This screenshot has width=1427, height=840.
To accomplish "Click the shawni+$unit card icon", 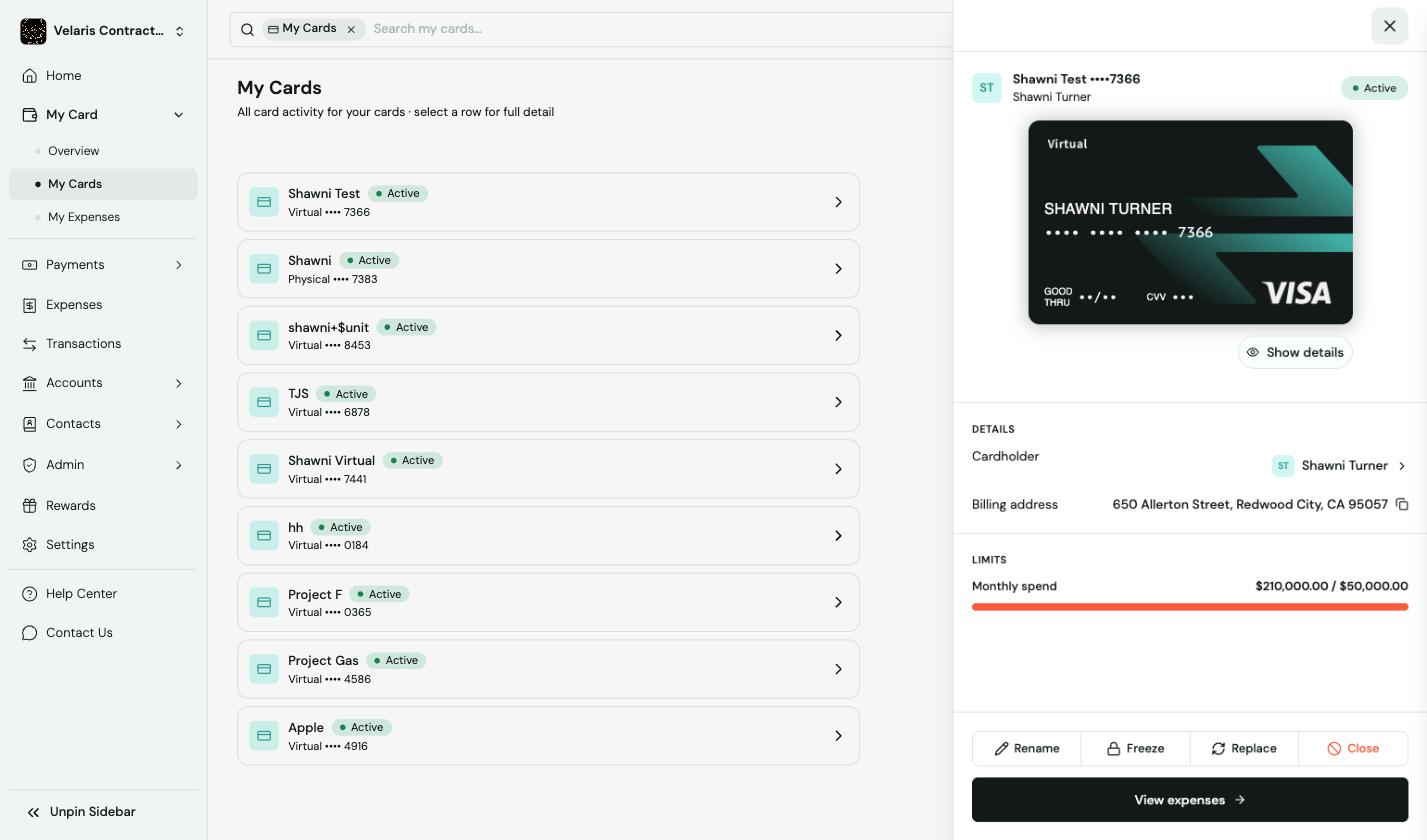I will (x=264, y=335).
